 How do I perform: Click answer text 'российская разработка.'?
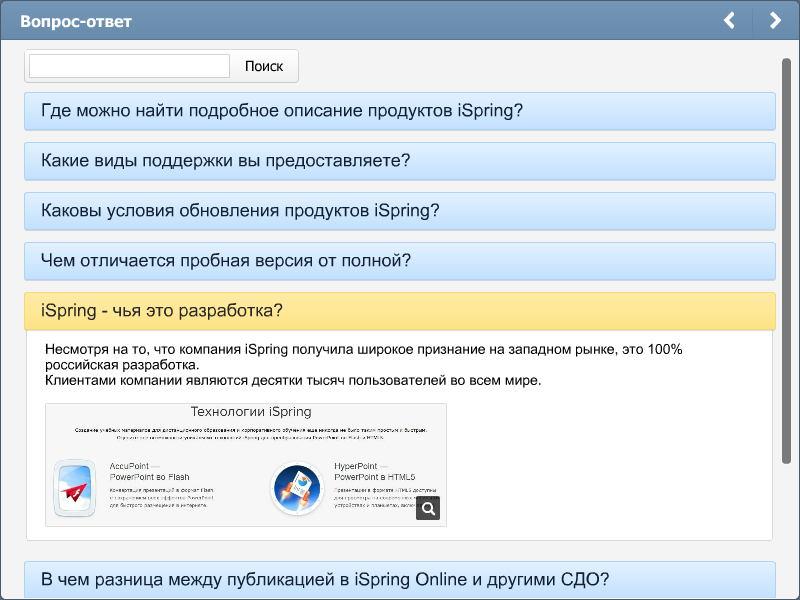tap(122, 365)
